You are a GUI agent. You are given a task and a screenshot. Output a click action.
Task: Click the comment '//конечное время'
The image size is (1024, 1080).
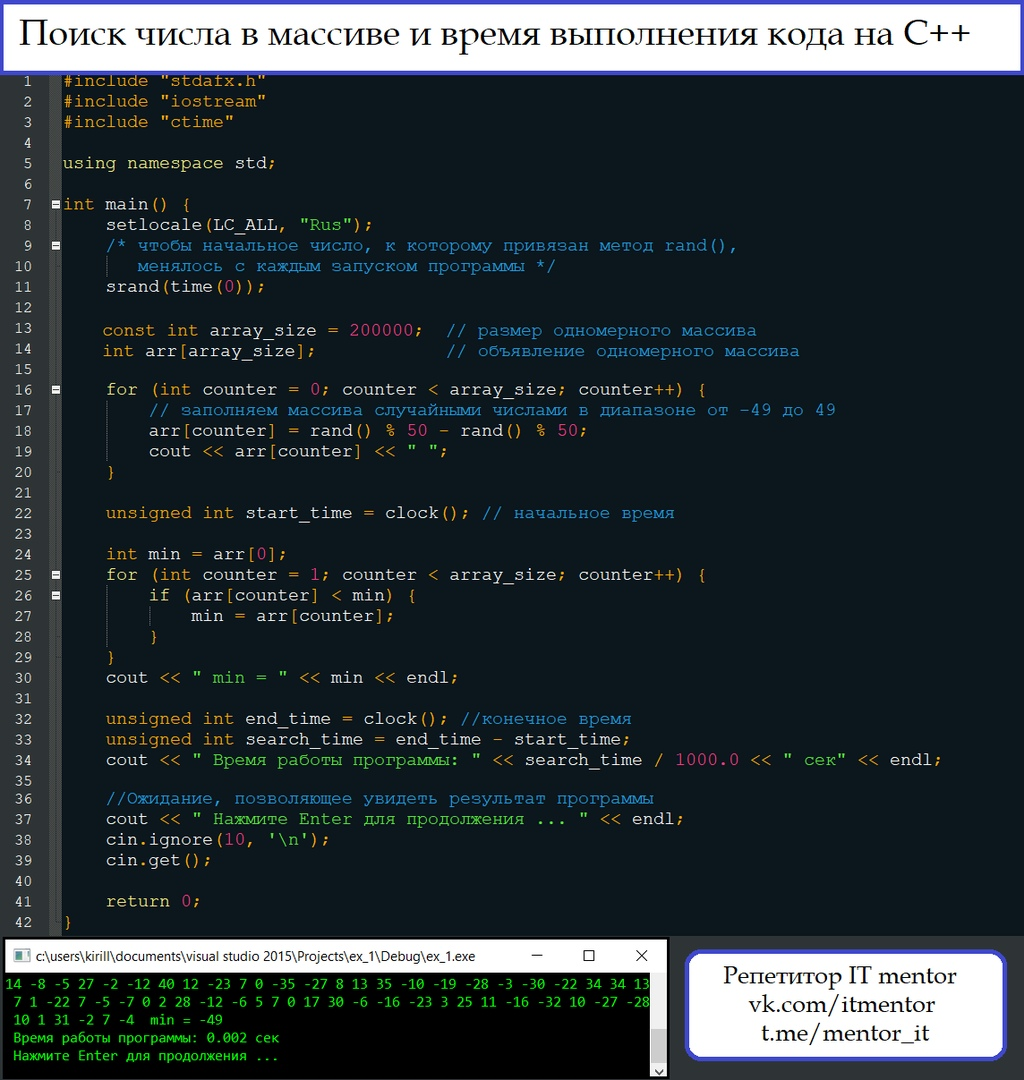point(545,719)
